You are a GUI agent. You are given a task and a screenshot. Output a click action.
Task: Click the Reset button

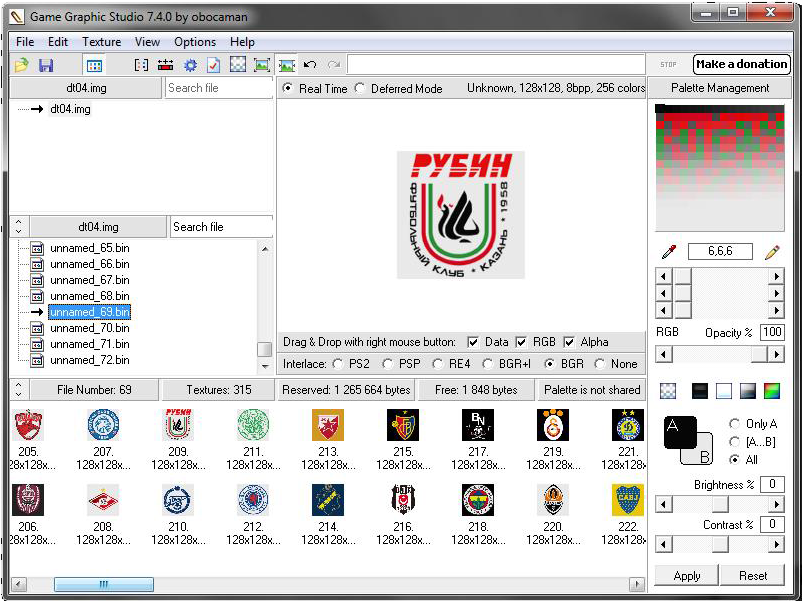pos(752,576)
